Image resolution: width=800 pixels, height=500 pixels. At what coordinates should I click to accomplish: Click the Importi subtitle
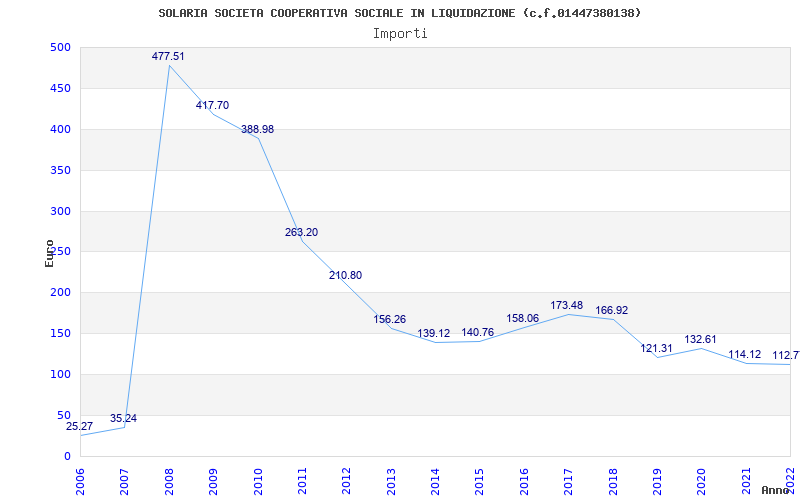pyautogui.click(x=400, y=34)
